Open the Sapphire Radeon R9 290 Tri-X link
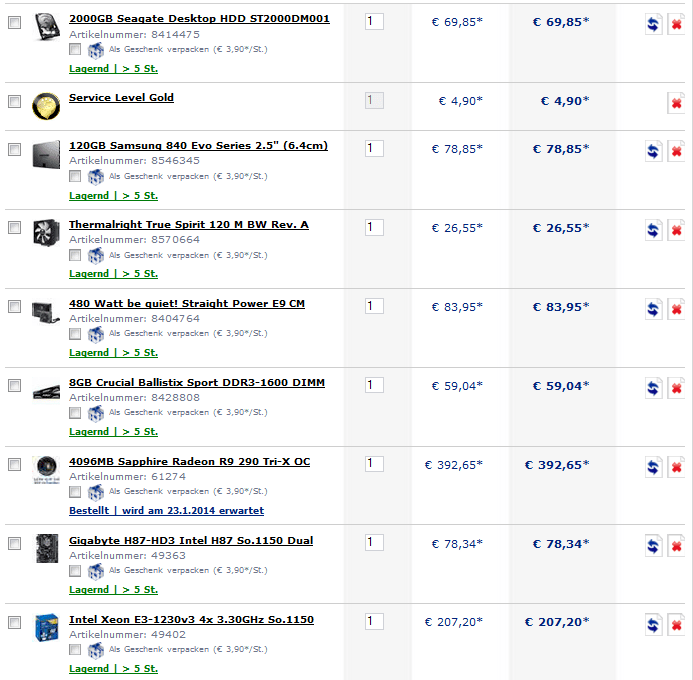This screenshot has height=680, width=693. click(189, 462)
